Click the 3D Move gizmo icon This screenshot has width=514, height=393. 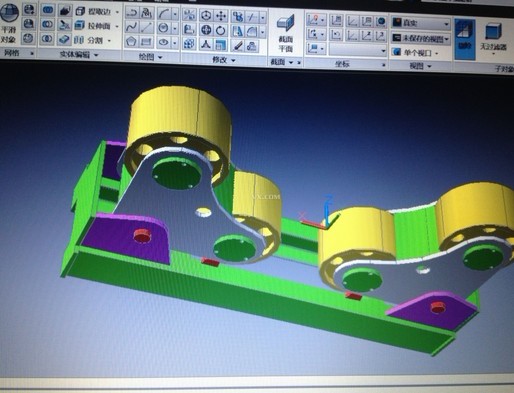[206, 15]
